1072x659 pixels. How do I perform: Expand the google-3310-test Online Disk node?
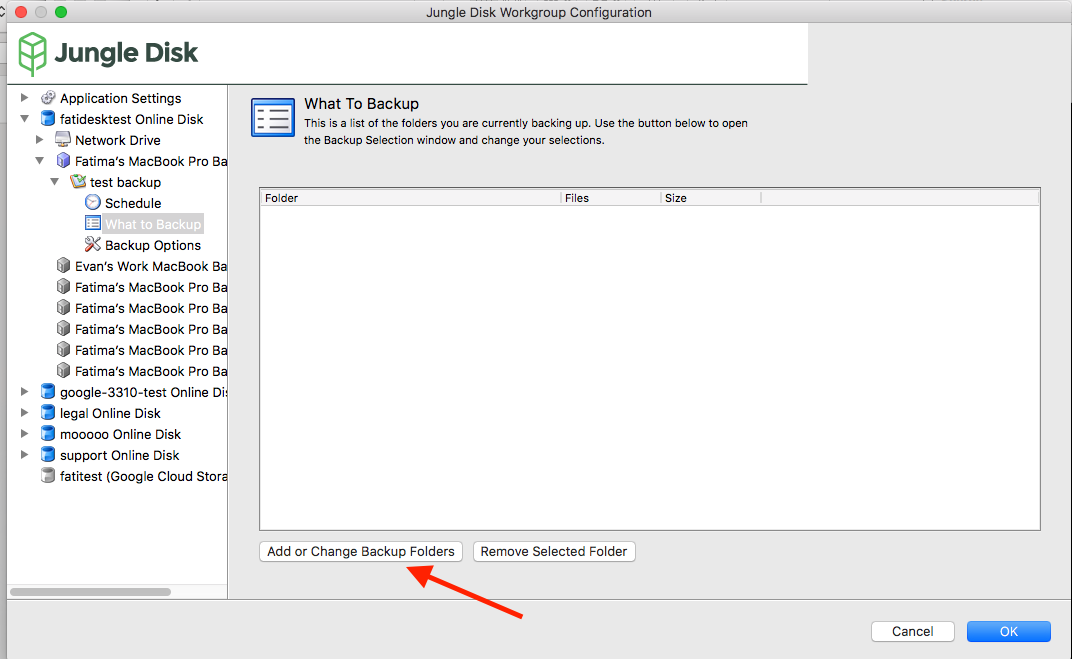pos(25,392)
